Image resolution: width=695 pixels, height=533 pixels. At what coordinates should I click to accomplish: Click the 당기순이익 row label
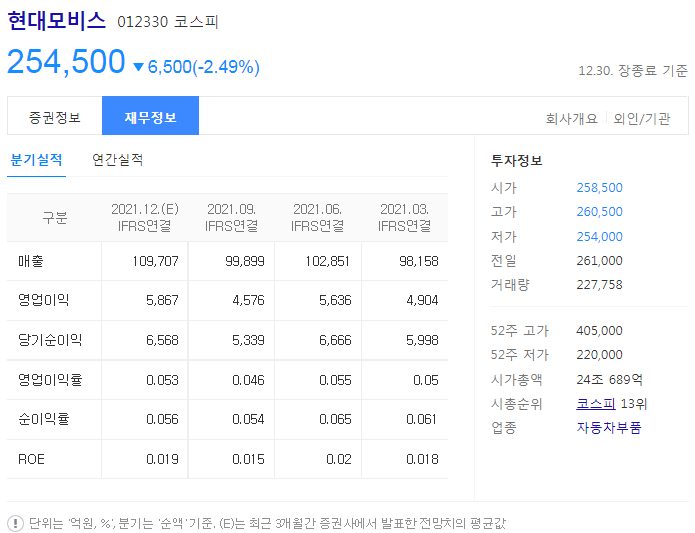[50, 340]
